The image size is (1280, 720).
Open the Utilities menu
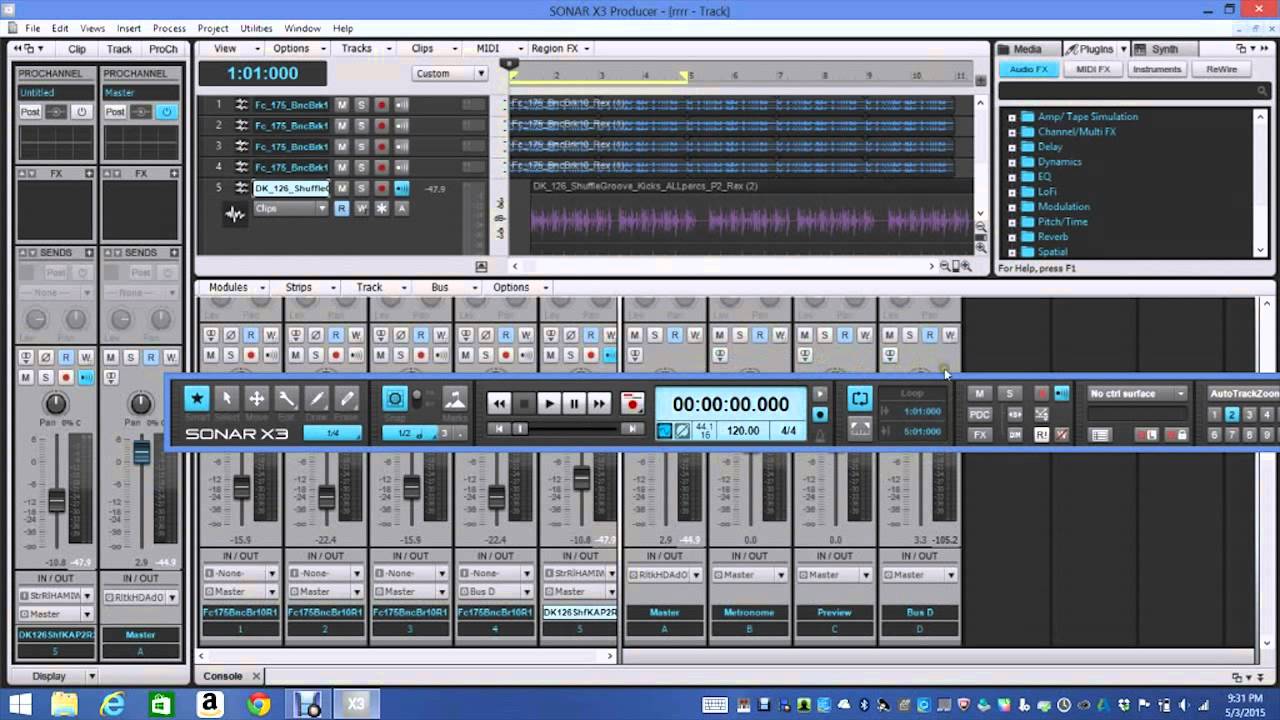tap(256, 28)
